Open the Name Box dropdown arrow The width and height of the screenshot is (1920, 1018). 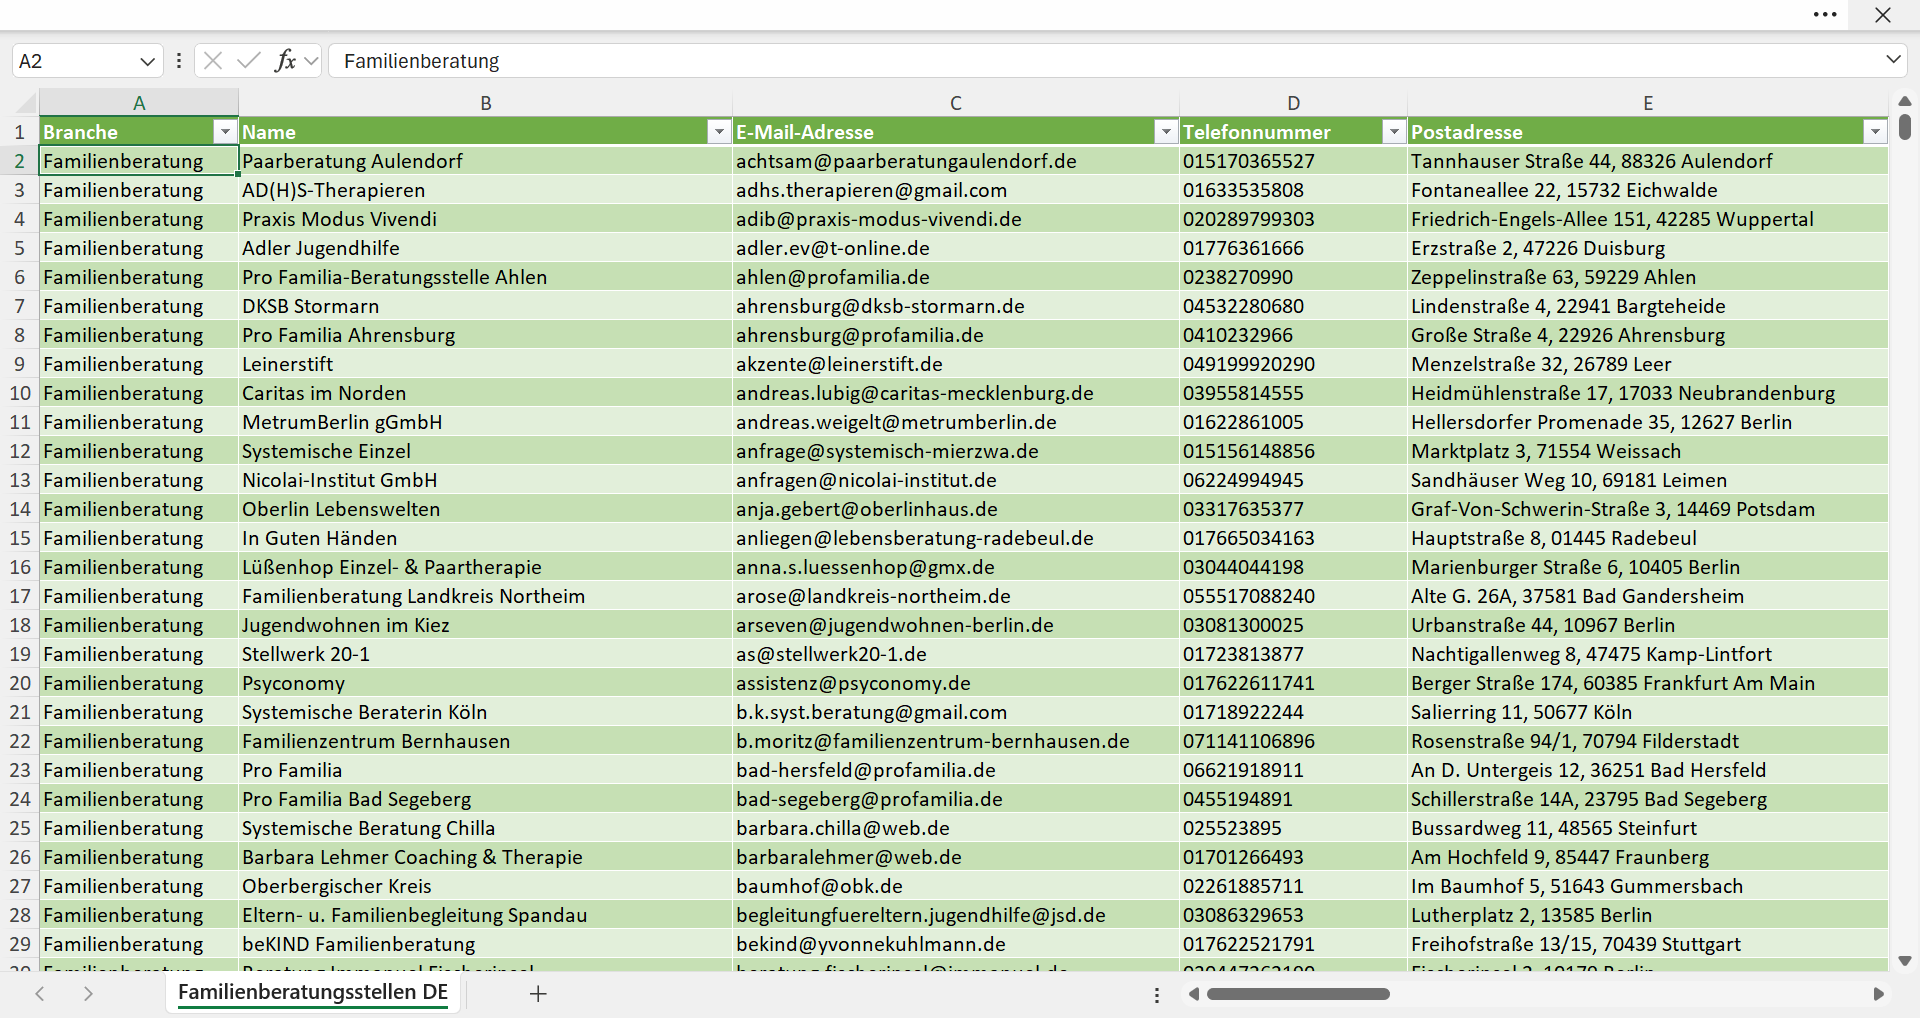(x=147, y=61)
